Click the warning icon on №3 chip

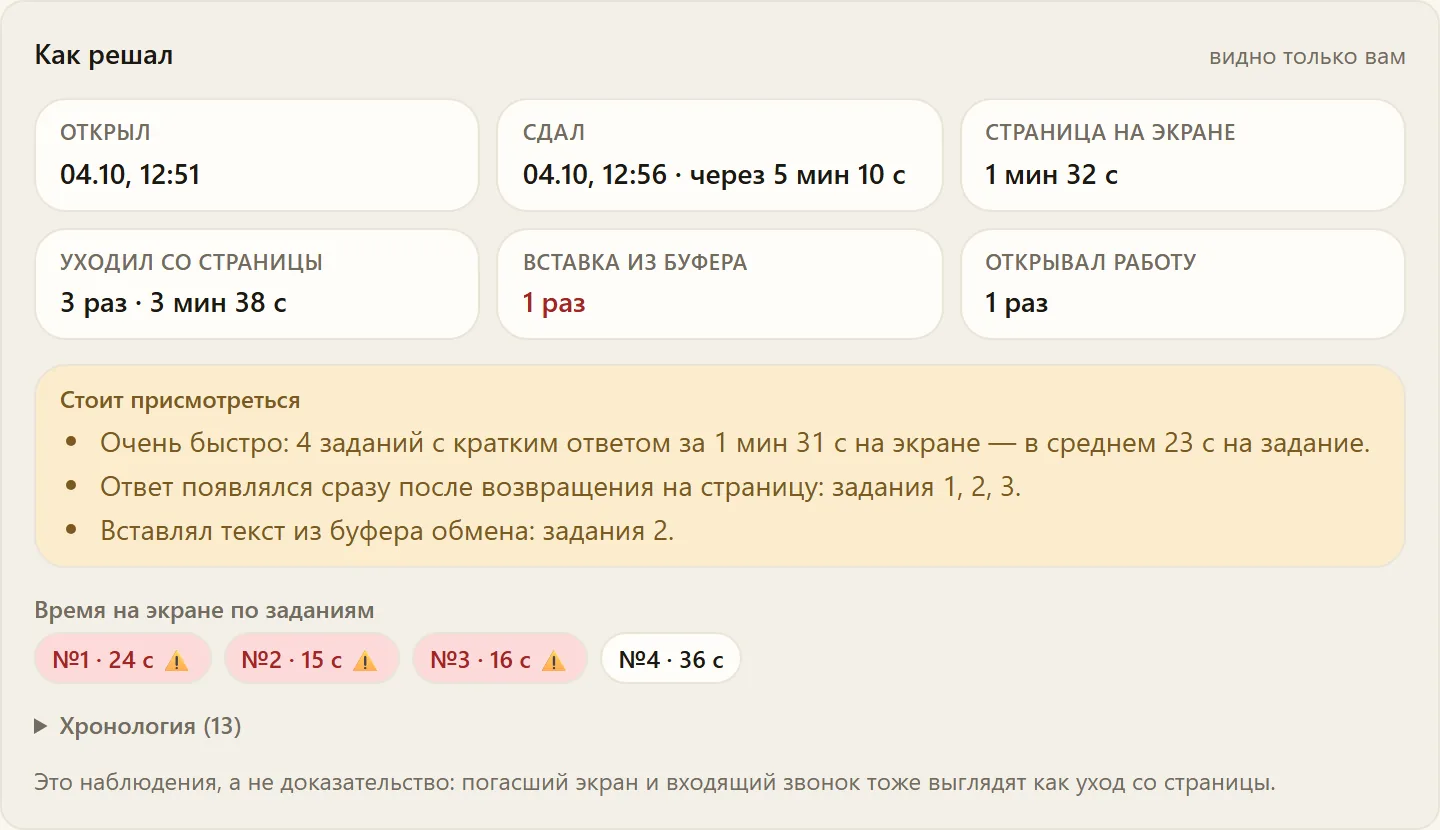[554, 660]
